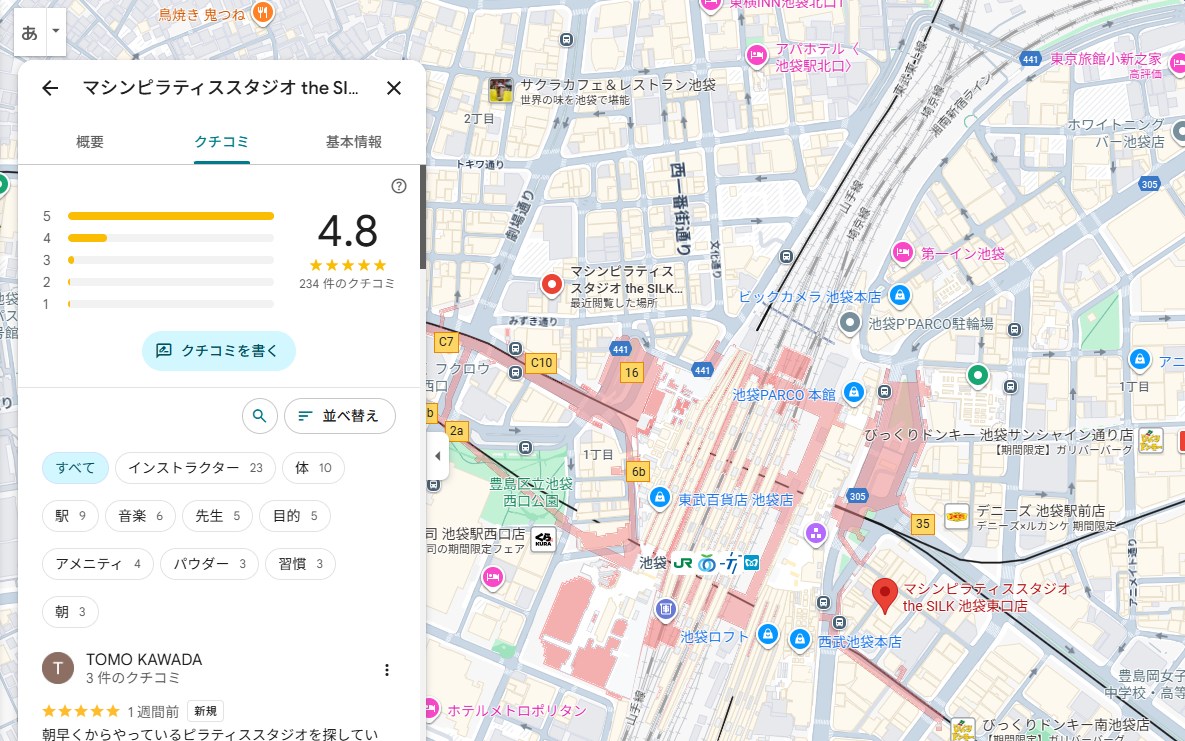Click the ホテルメトロポリタン hotel marker
The width and height of the screenshot is (1185, 741).
coord(431,710)
